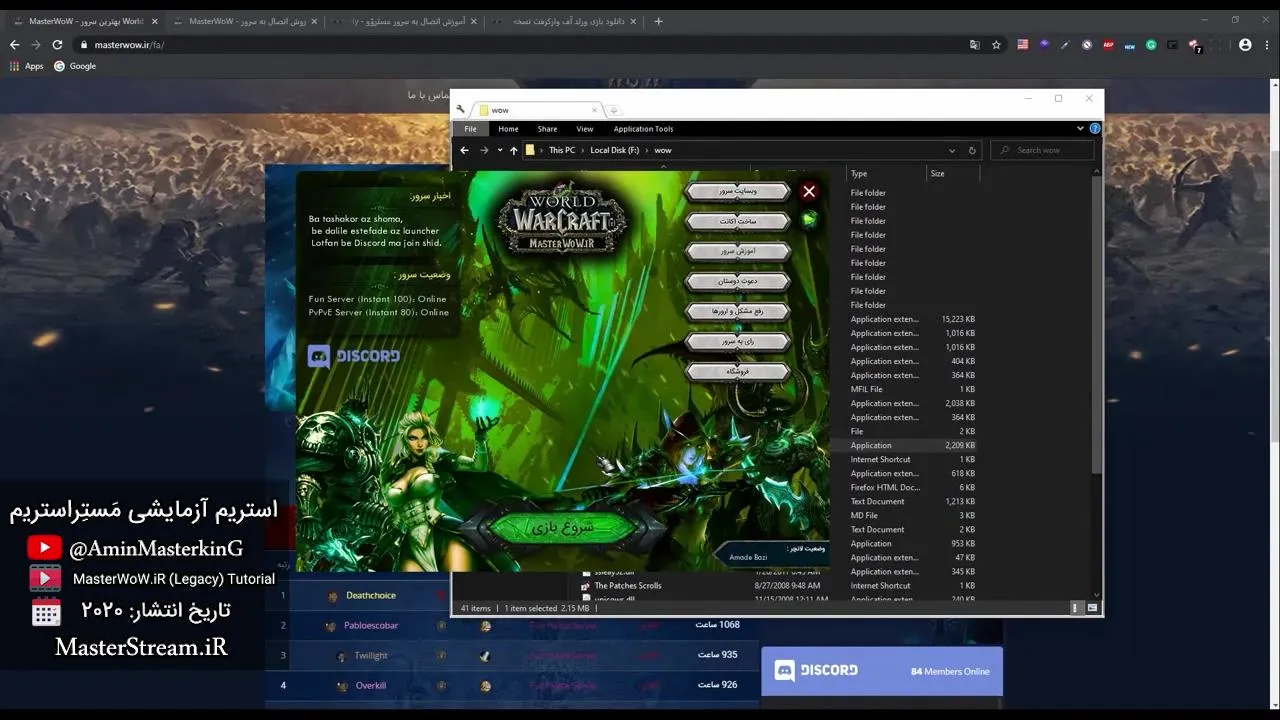This screenshot has height=720, width=1280.
Task: Open the آموزش سرور launcher button
Action: 738,251
